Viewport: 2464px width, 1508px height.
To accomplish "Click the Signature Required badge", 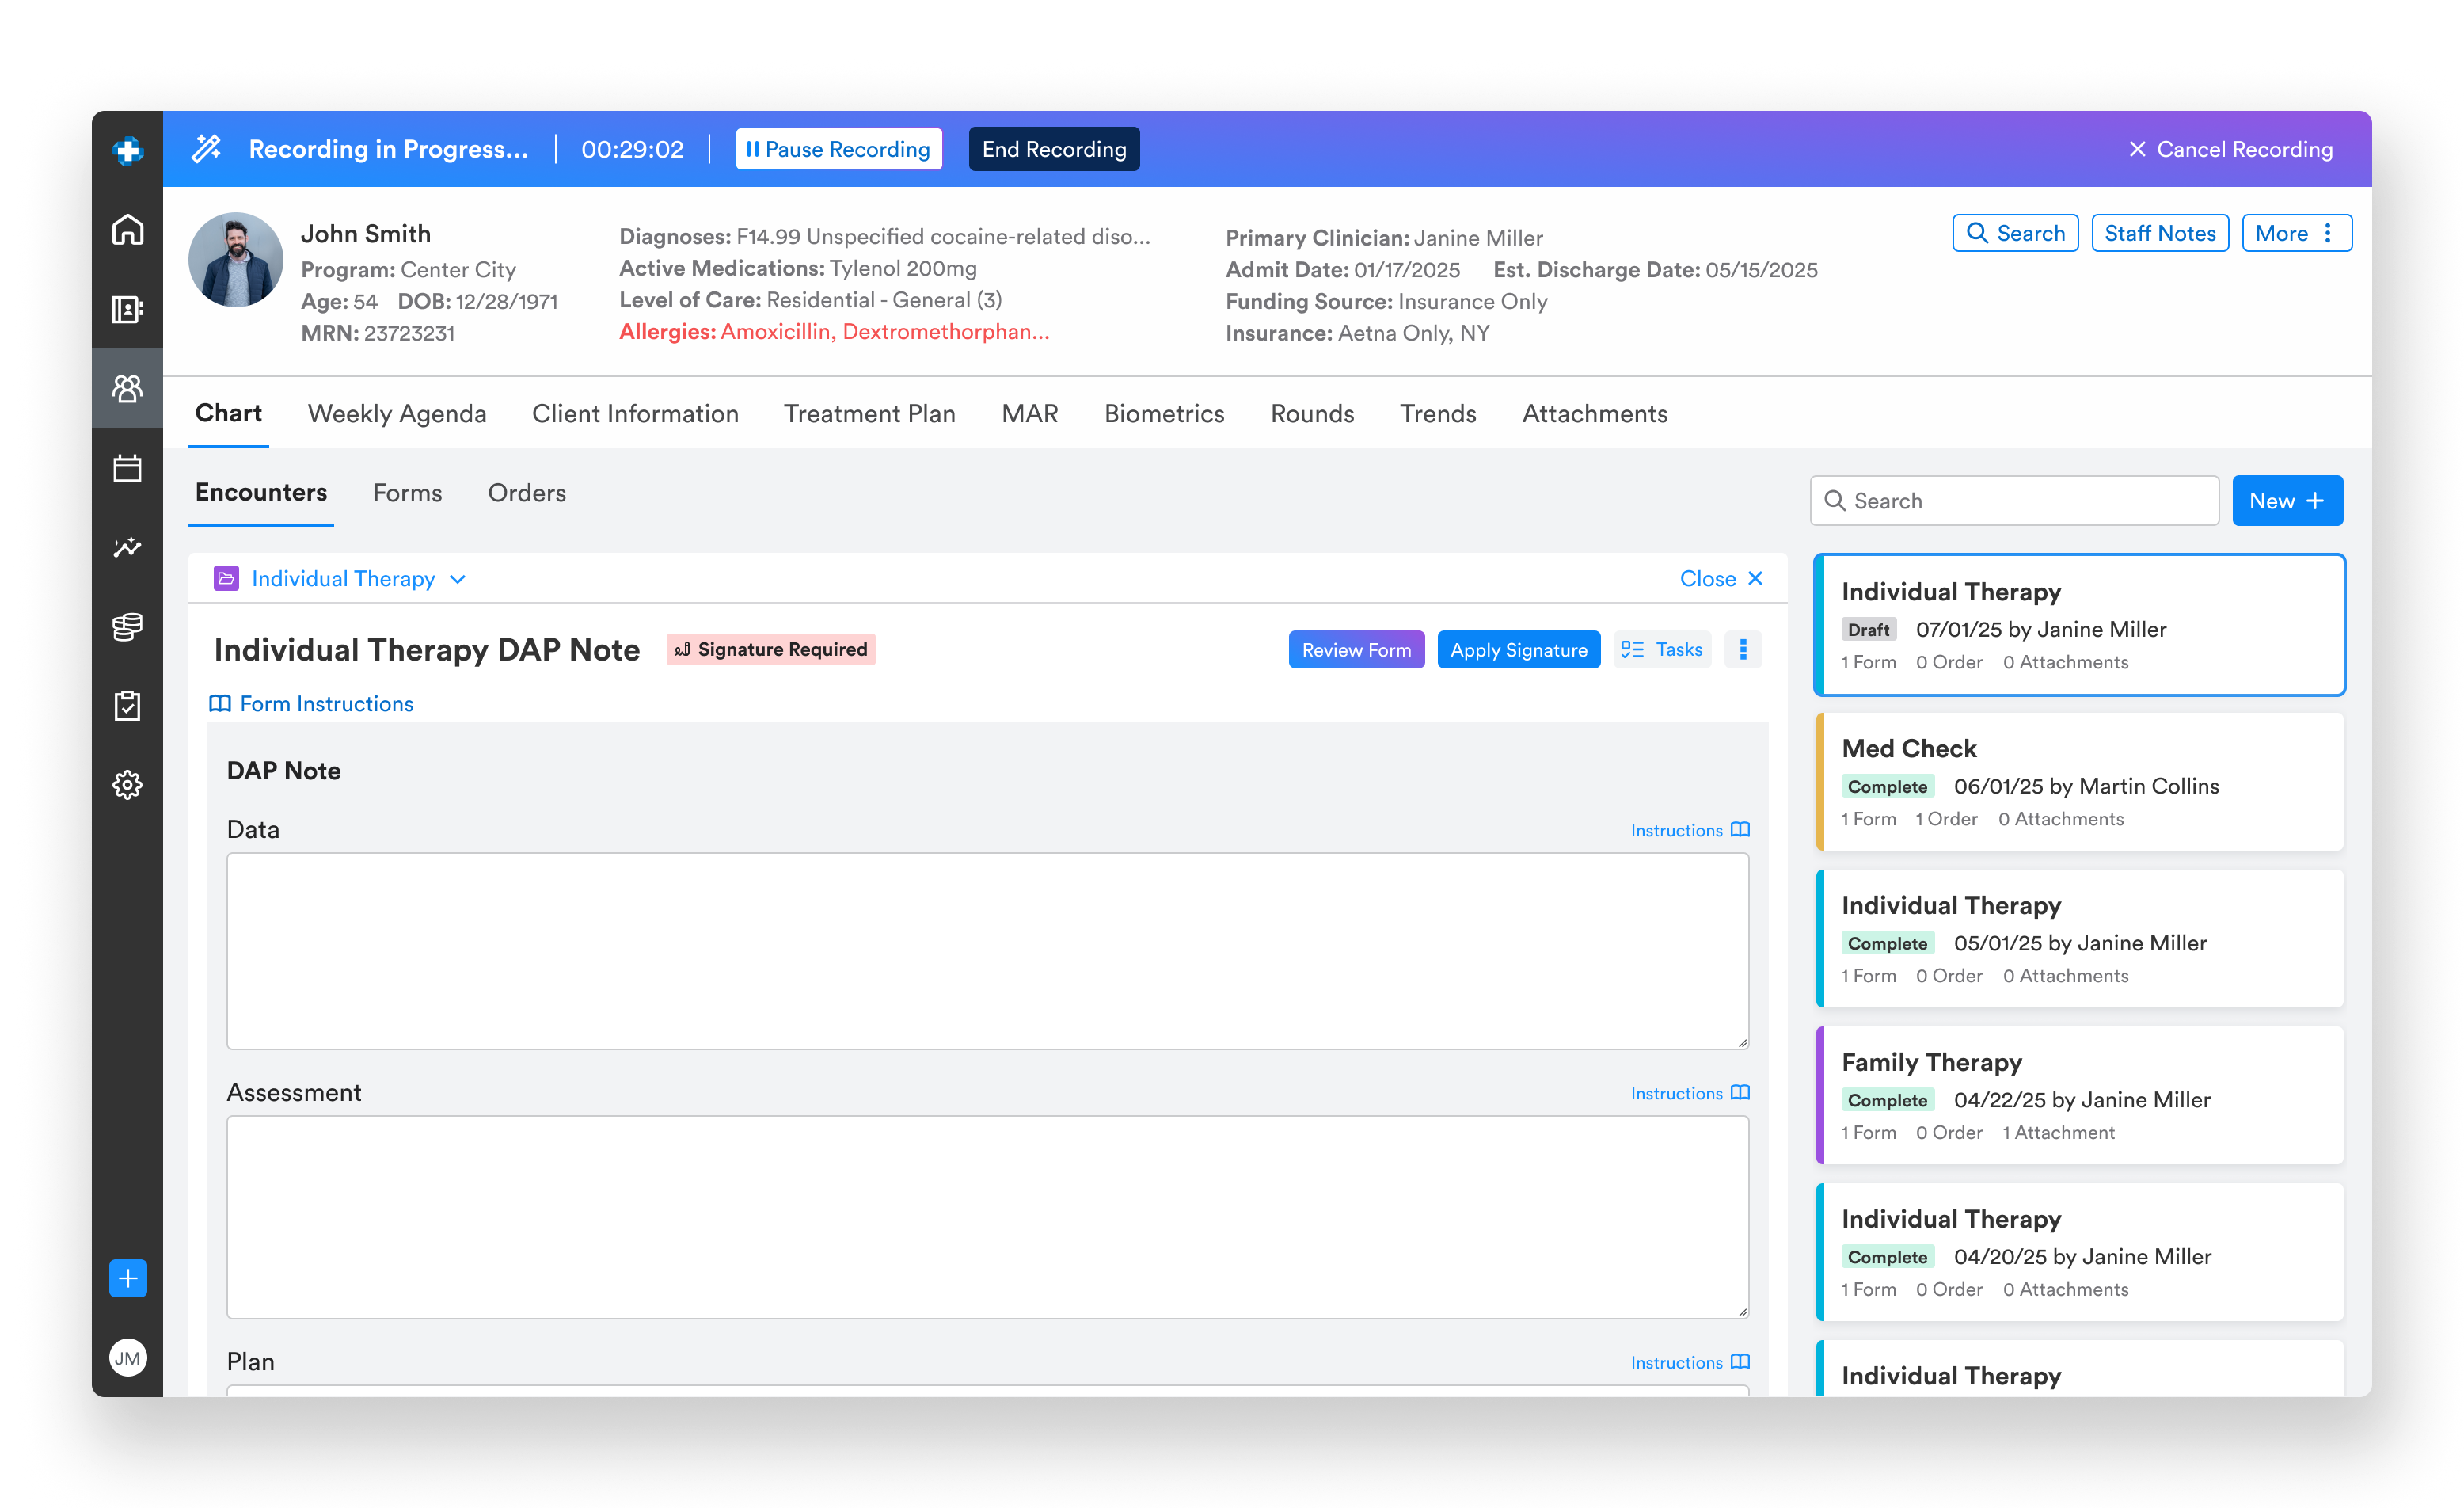I will point(770,649).
